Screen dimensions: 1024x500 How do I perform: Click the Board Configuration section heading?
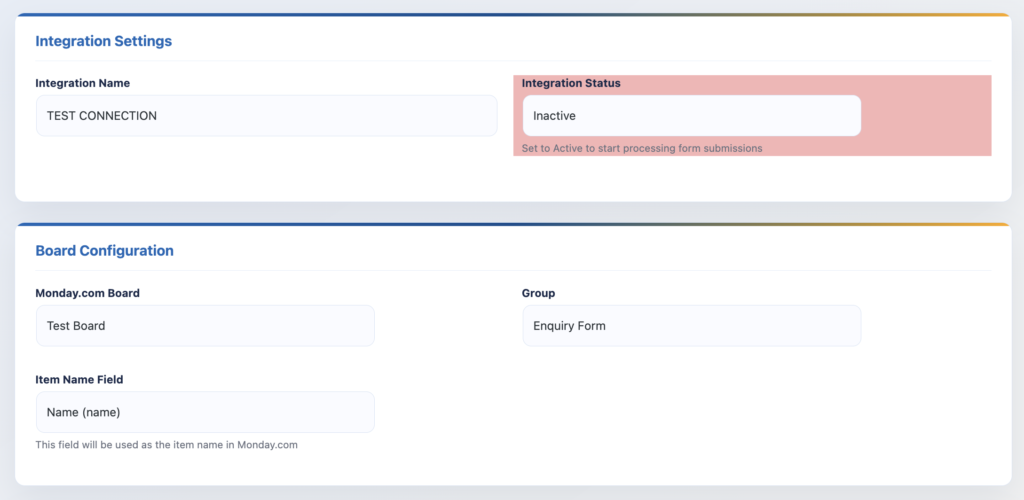pyautogui.click(x=105, y=251)
